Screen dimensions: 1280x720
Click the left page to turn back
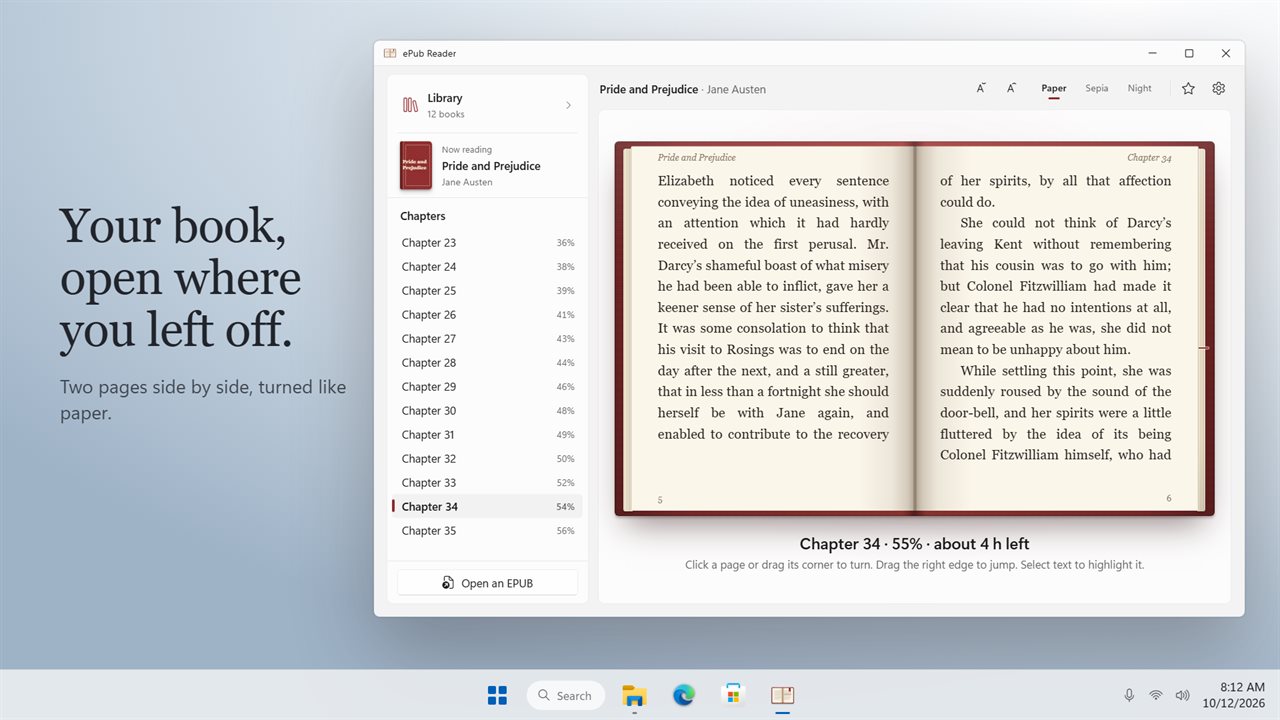pyautogui.click(x=772, y=328)
